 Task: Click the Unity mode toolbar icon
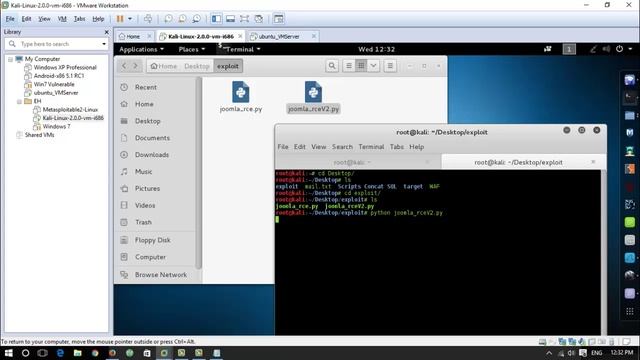(258, 19)
